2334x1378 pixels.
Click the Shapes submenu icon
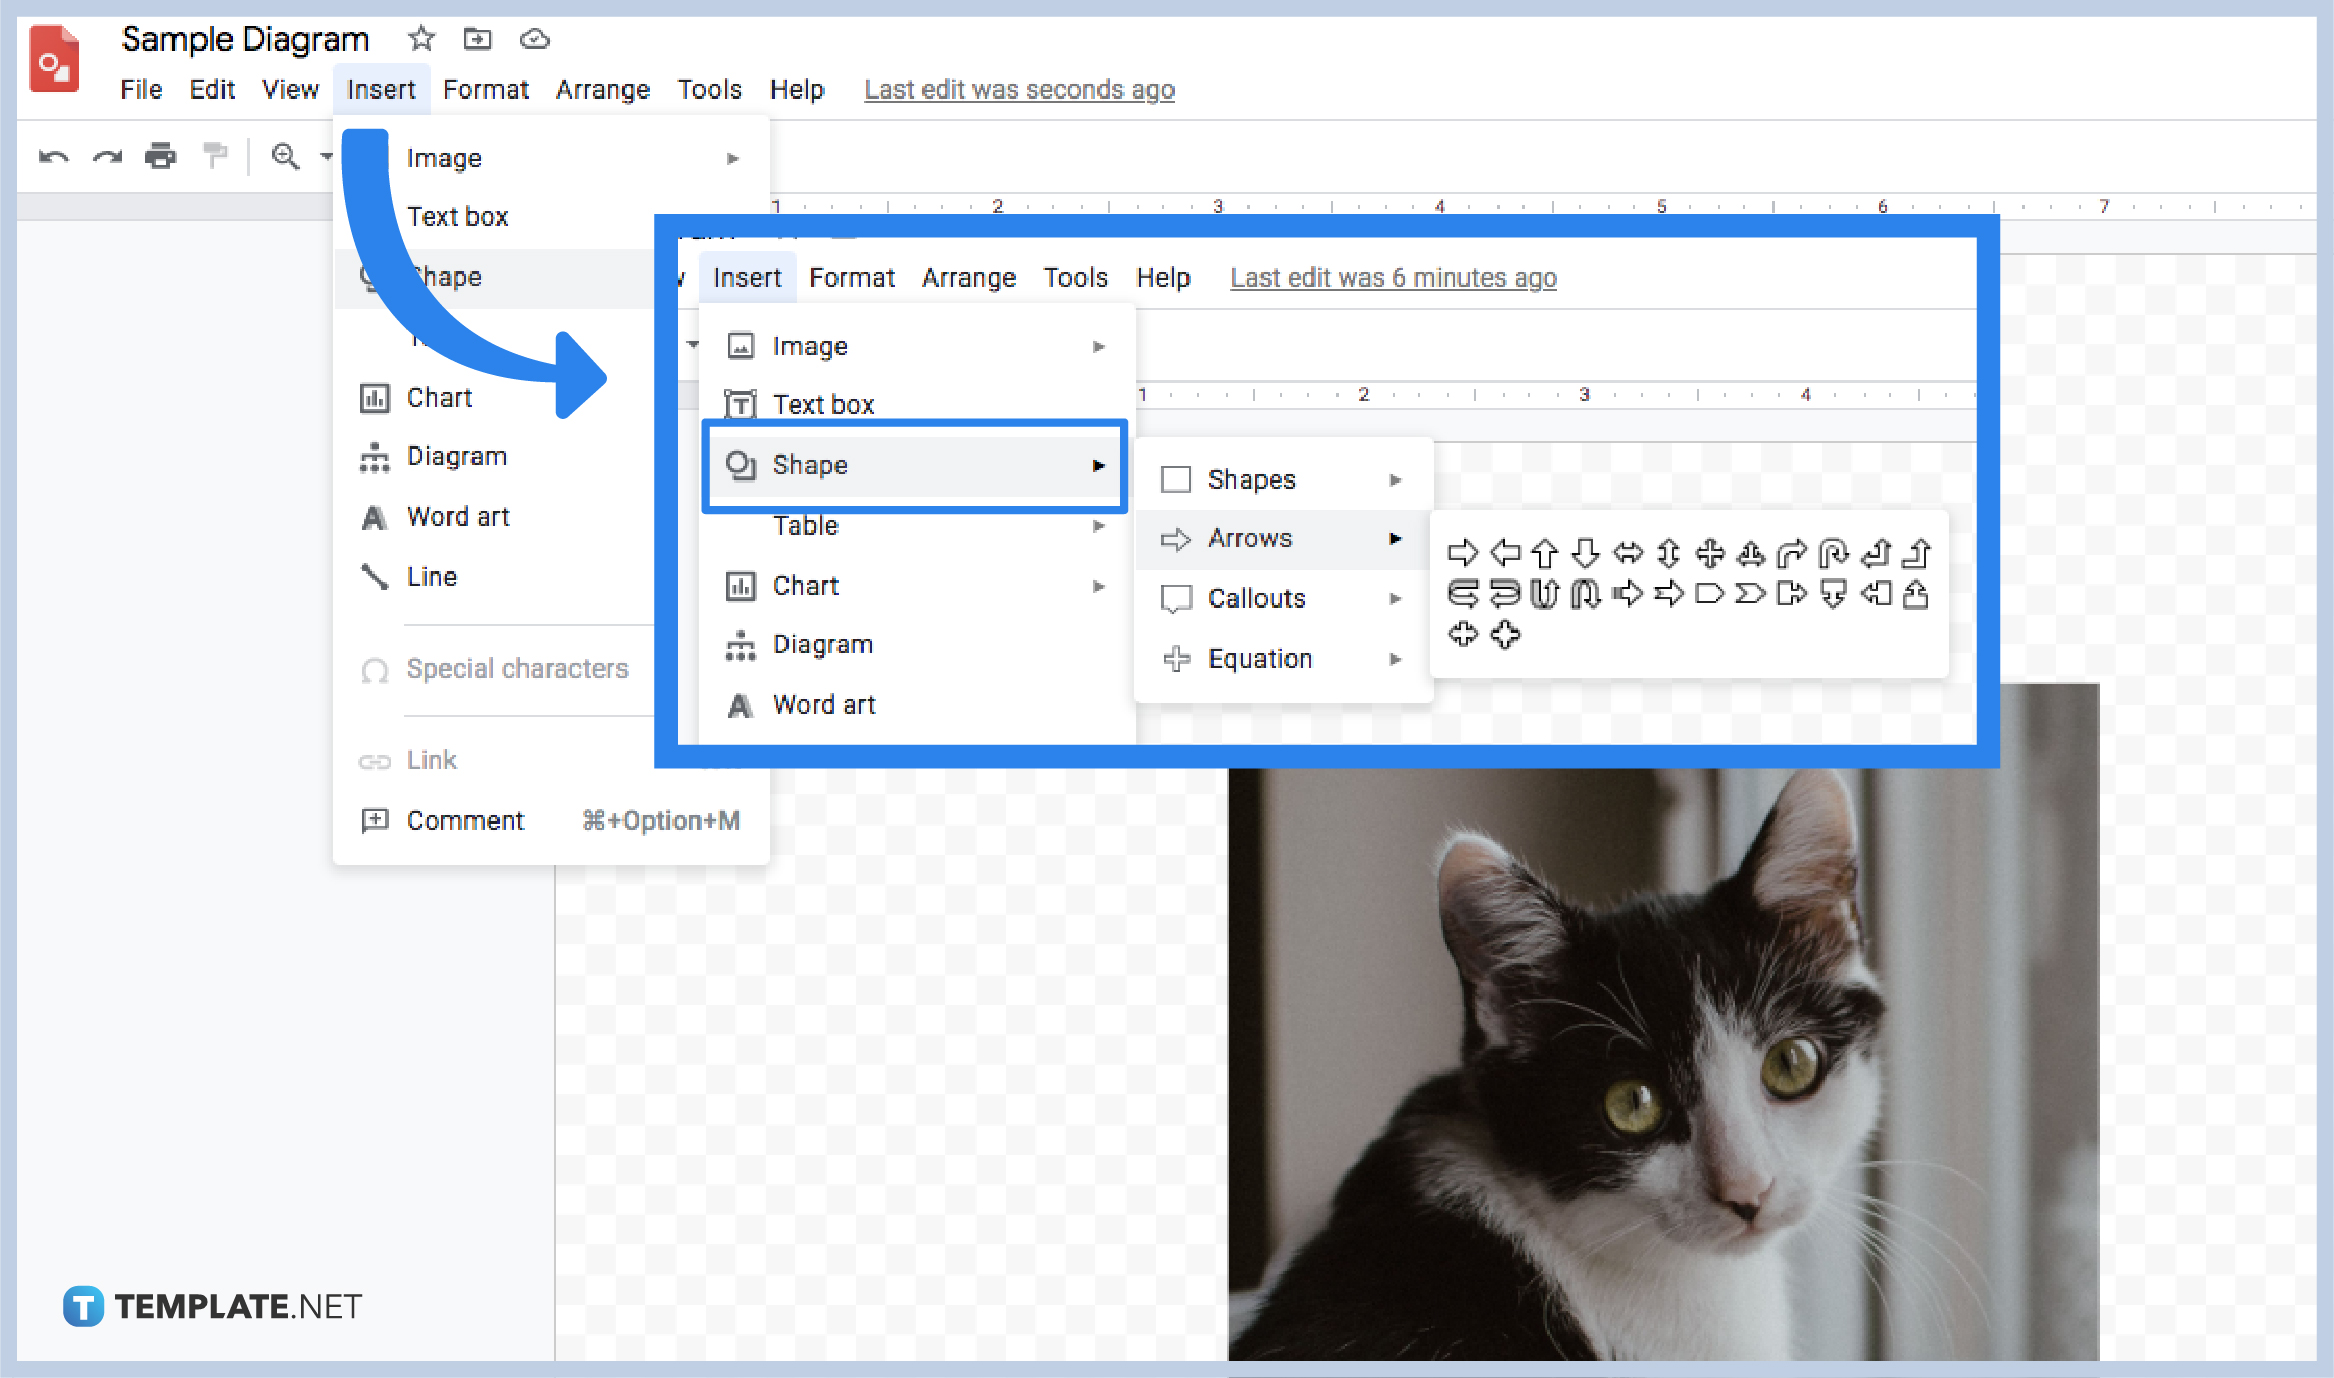(x=1176, y=479)
